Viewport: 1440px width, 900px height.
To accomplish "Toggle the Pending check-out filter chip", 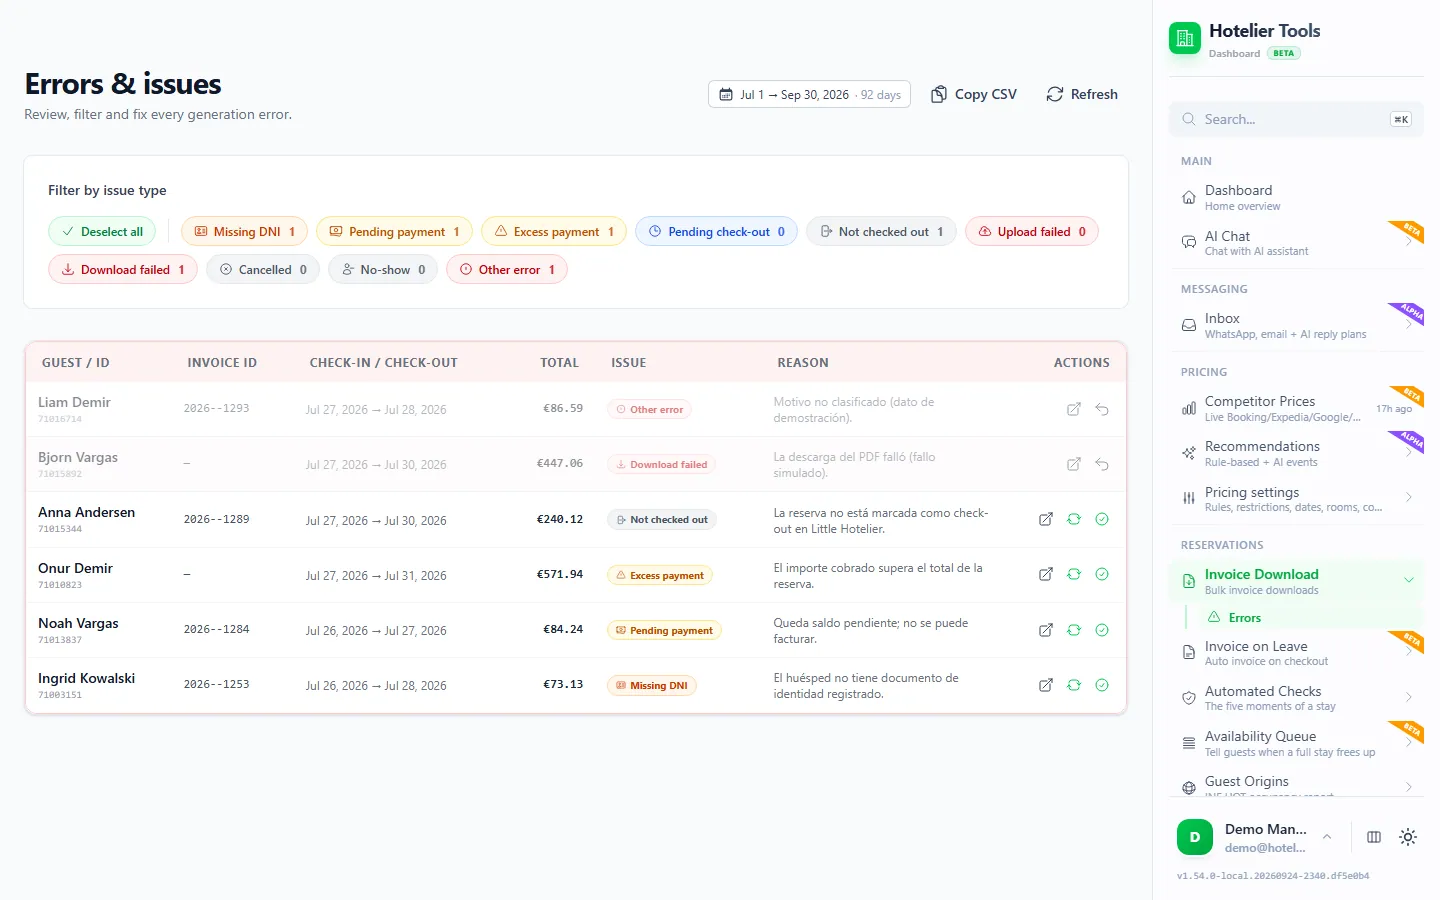I will click(717, 231).
